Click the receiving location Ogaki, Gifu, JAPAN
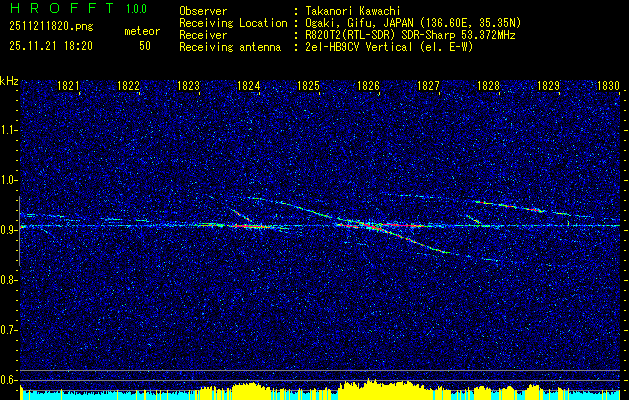Screen dimensions: 629x400 coord(360,23)
